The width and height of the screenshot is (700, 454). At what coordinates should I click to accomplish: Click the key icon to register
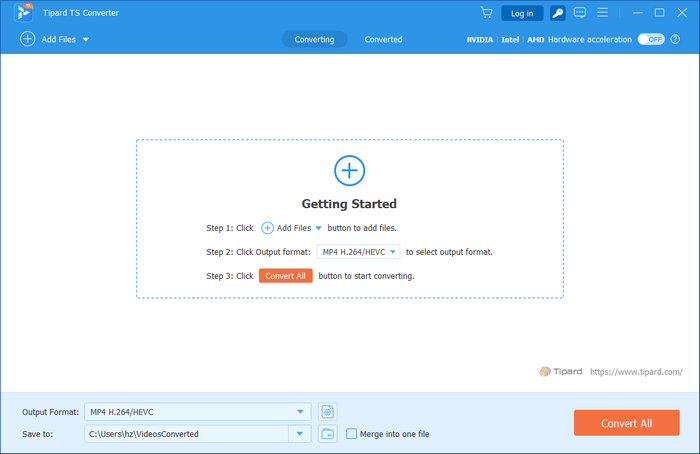click(x=557, y=13)
